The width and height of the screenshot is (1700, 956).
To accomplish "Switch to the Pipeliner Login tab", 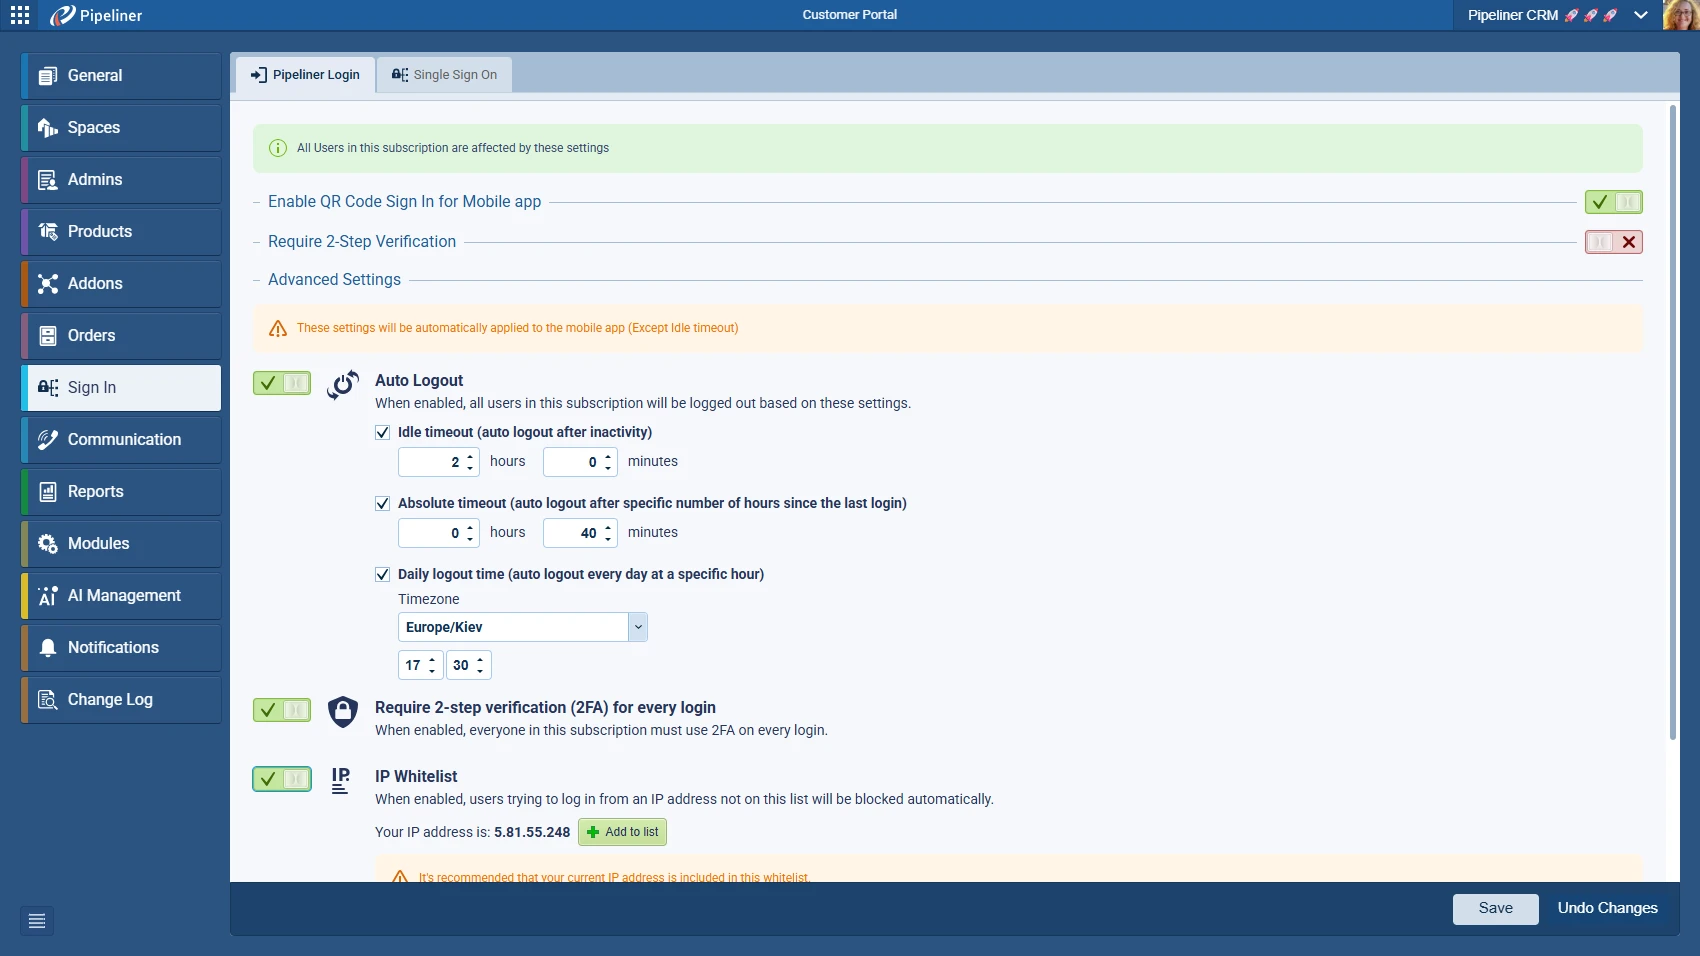I will [306, 75].
